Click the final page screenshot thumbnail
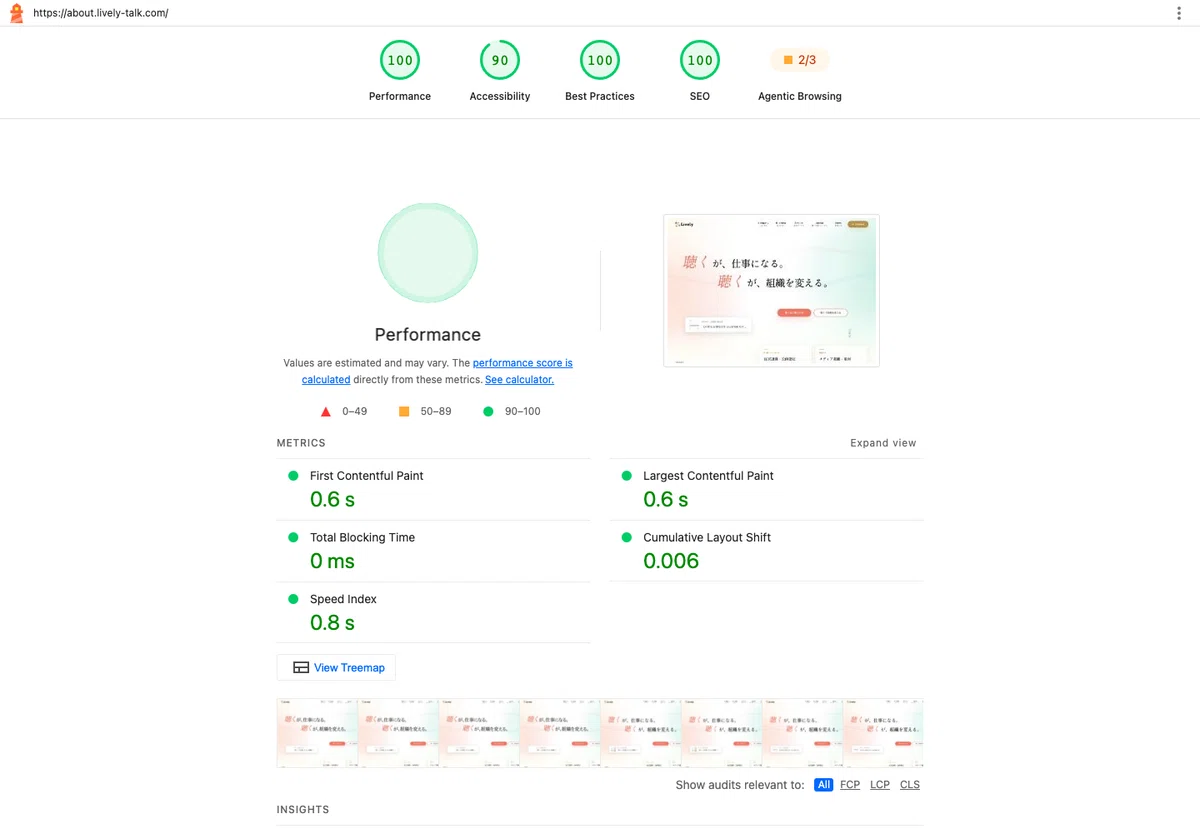 pos(771,291)
